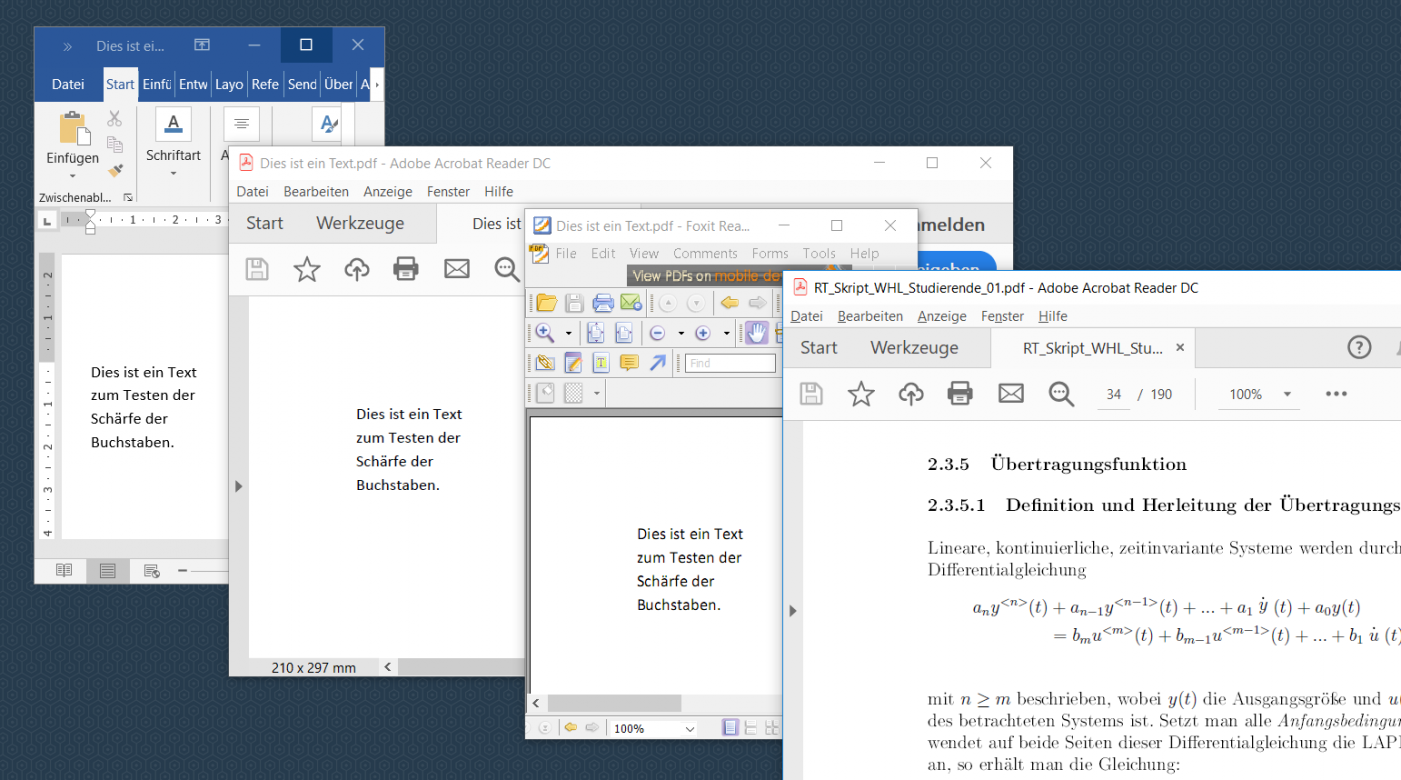
Task: Select Foxit single page layout in status bar
Action: click(730, 728)
